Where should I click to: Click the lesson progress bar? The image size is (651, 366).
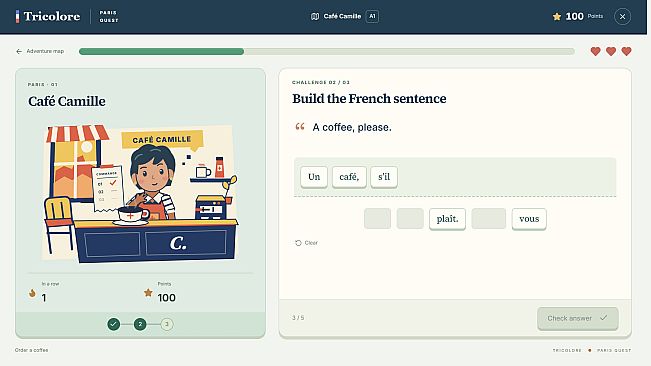(327, 51)
